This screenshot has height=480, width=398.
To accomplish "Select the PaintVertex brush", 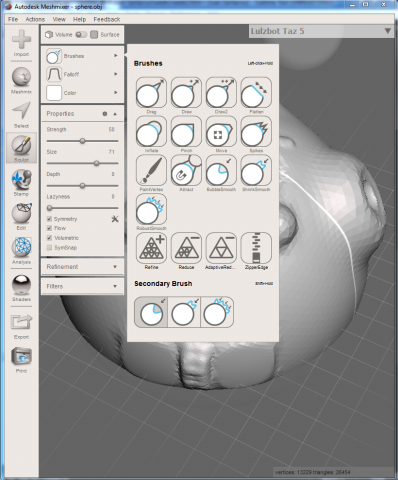I will tap(151, 170).
